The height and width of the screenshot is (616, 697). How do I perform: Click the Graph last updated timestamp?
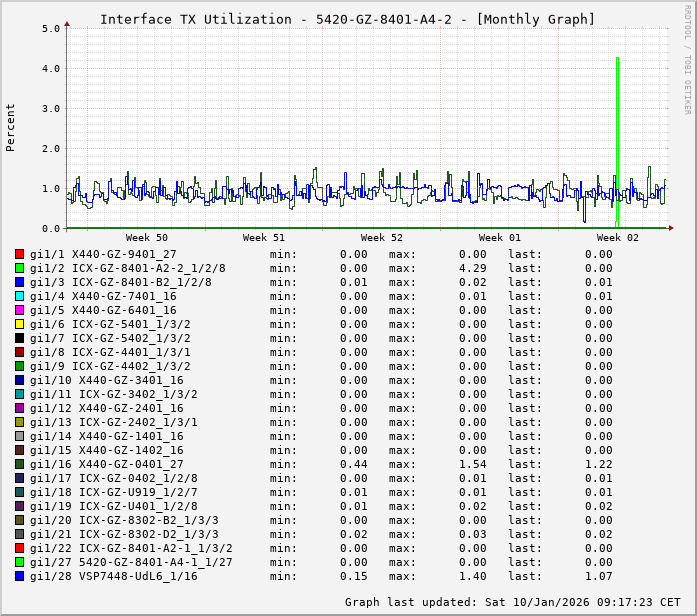click(513, 602)
